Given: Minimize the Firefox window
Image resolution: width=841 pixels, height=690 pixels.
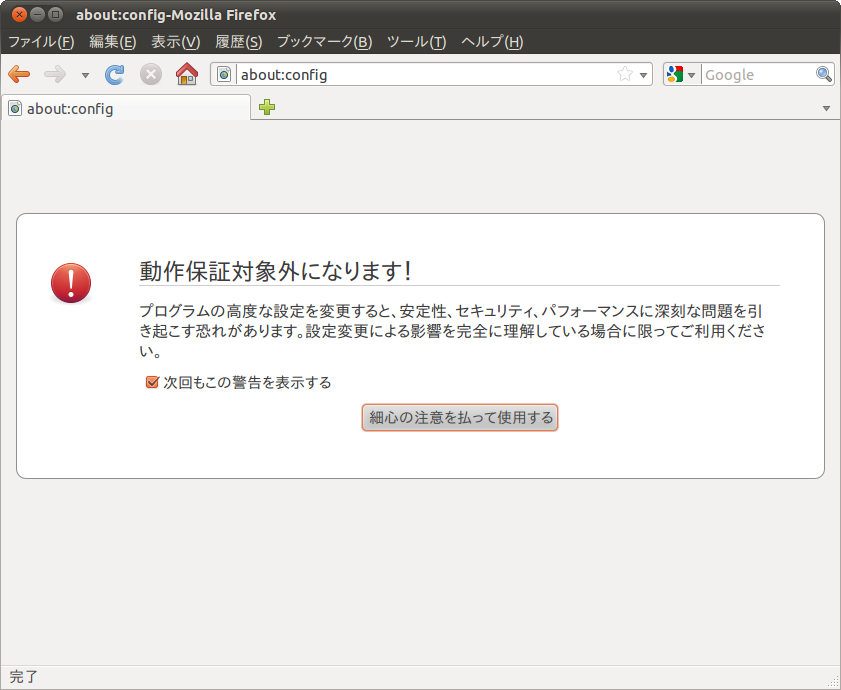Looking at the screenshot, I should 37,14.
